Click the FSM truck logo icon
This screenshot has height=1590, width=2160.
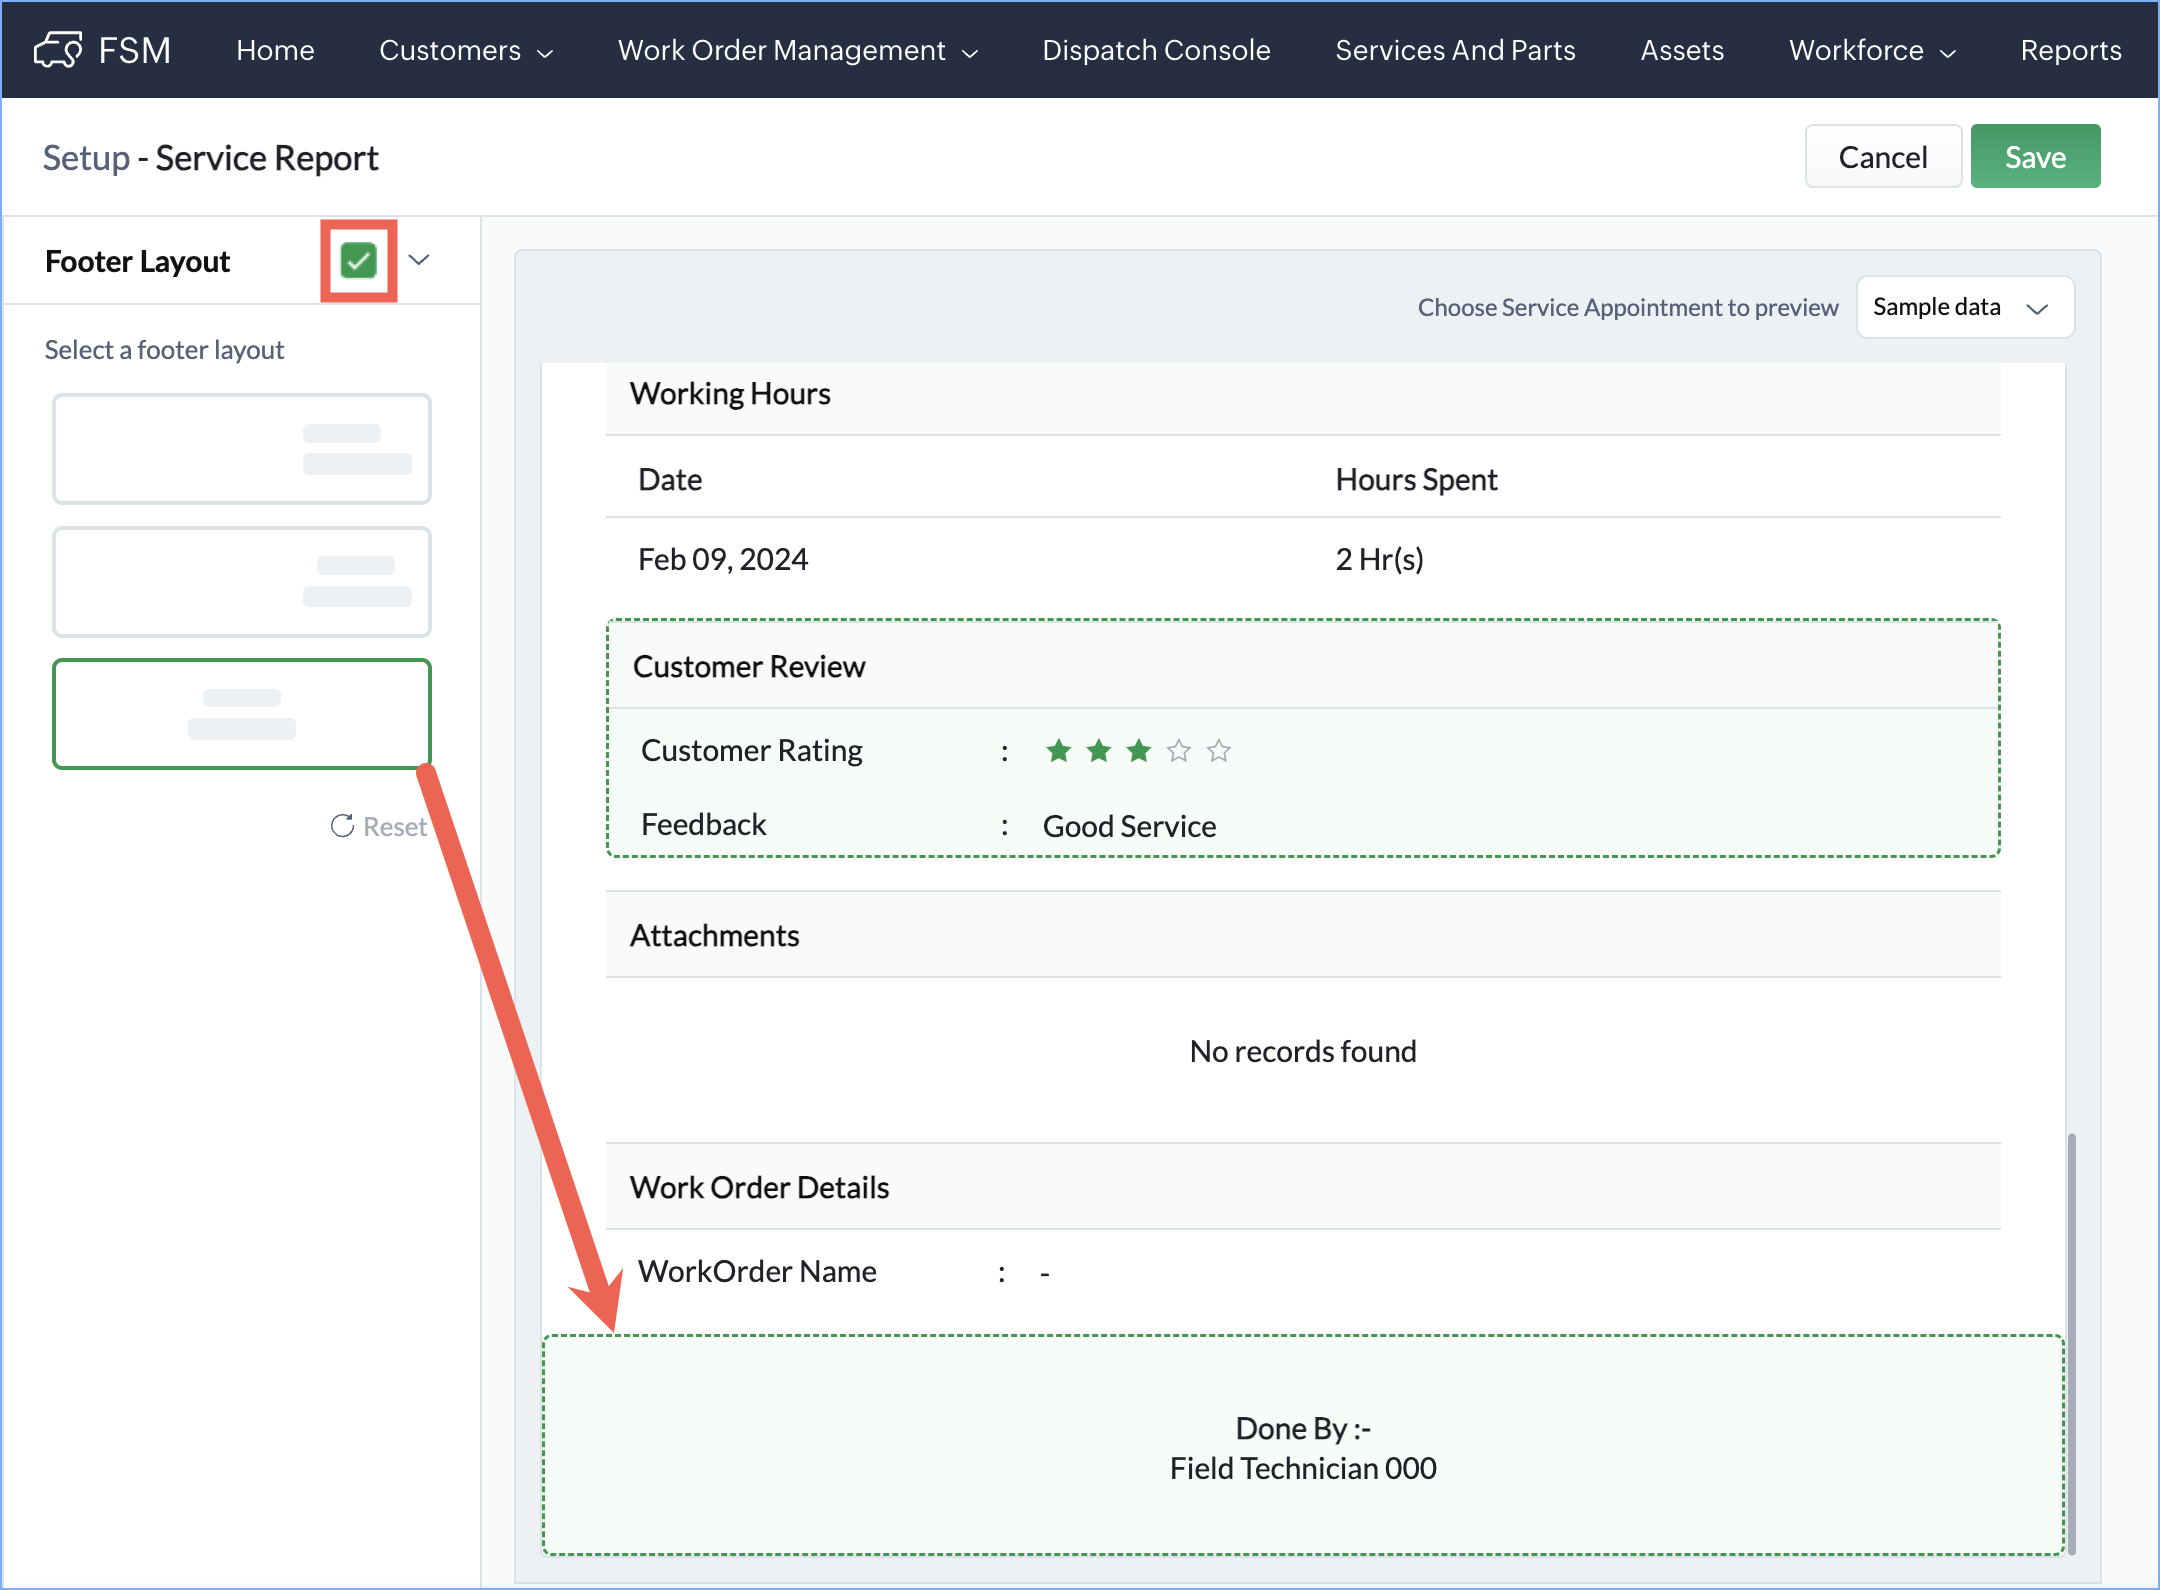(x=57, y=49)
